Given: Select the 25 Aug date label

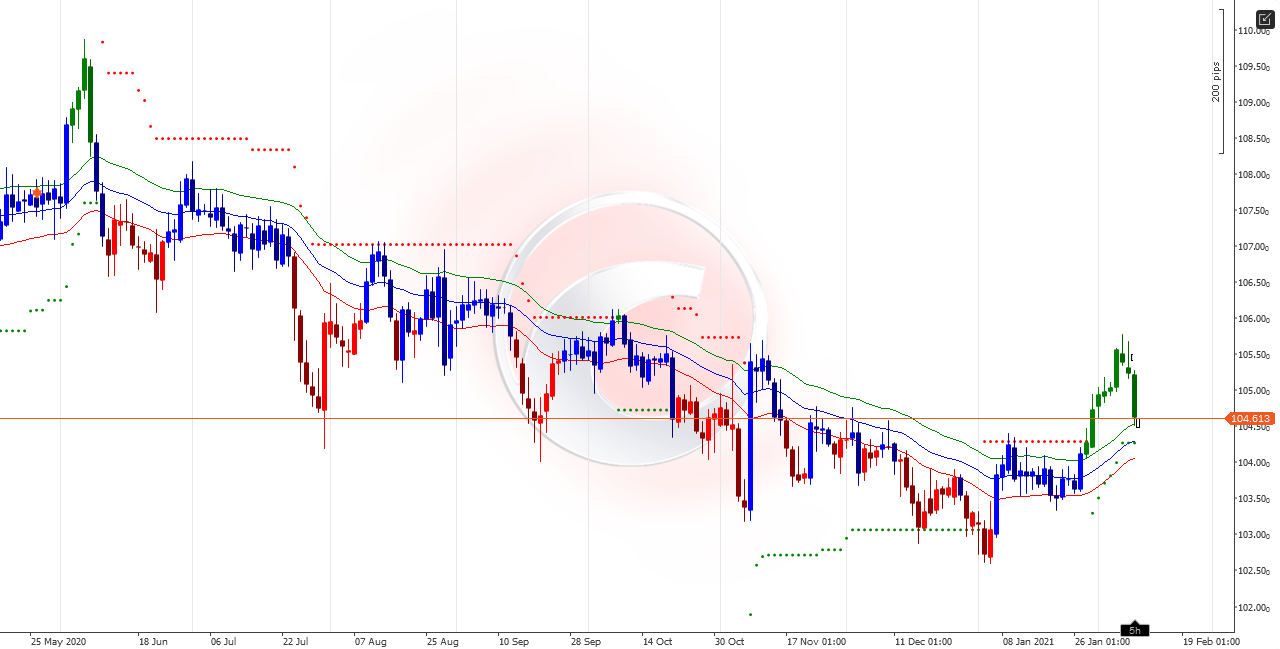Looking at the screenshot, I should pos(442,641).
